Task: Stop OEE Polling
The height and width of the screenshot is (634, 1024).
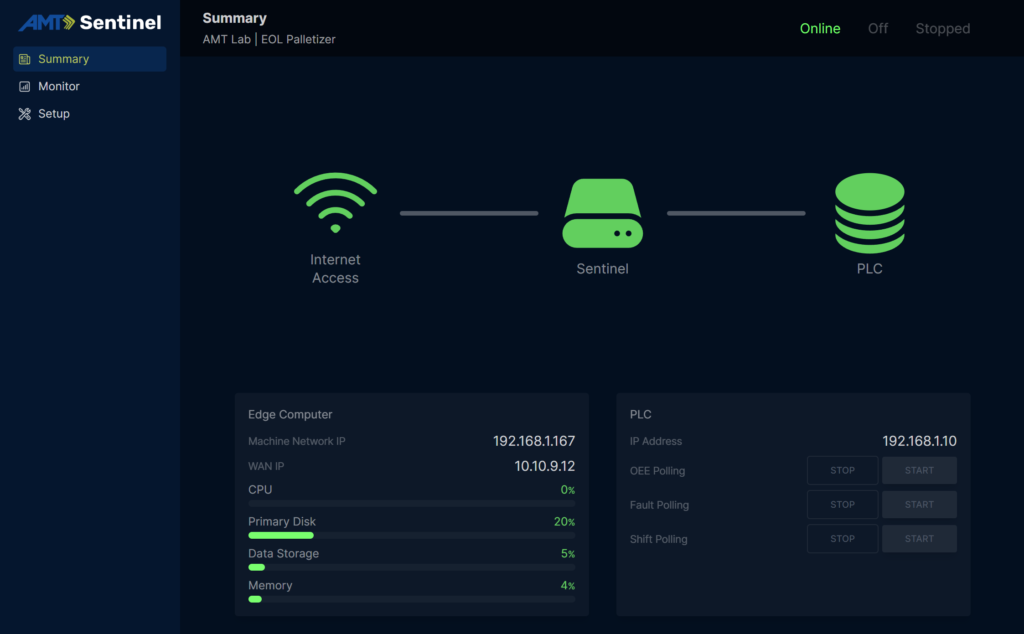Action: point(842,471)
